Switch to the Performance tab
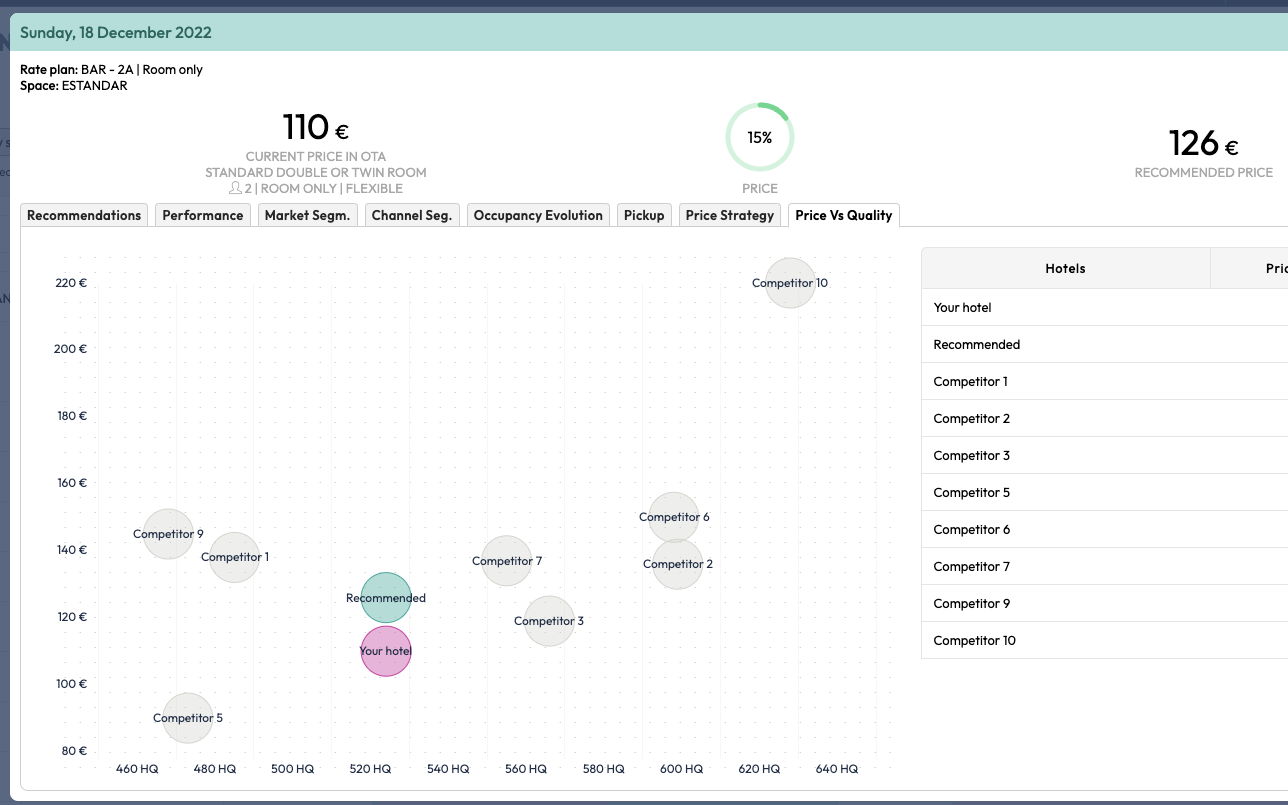This screenshot has height=805, width=1288. pyautogui.click(x=203, y=215)
